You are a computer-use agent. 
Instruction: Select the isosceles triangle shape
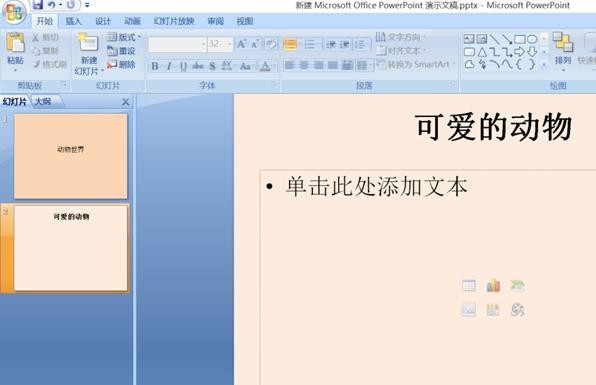[x=482, y=52]
